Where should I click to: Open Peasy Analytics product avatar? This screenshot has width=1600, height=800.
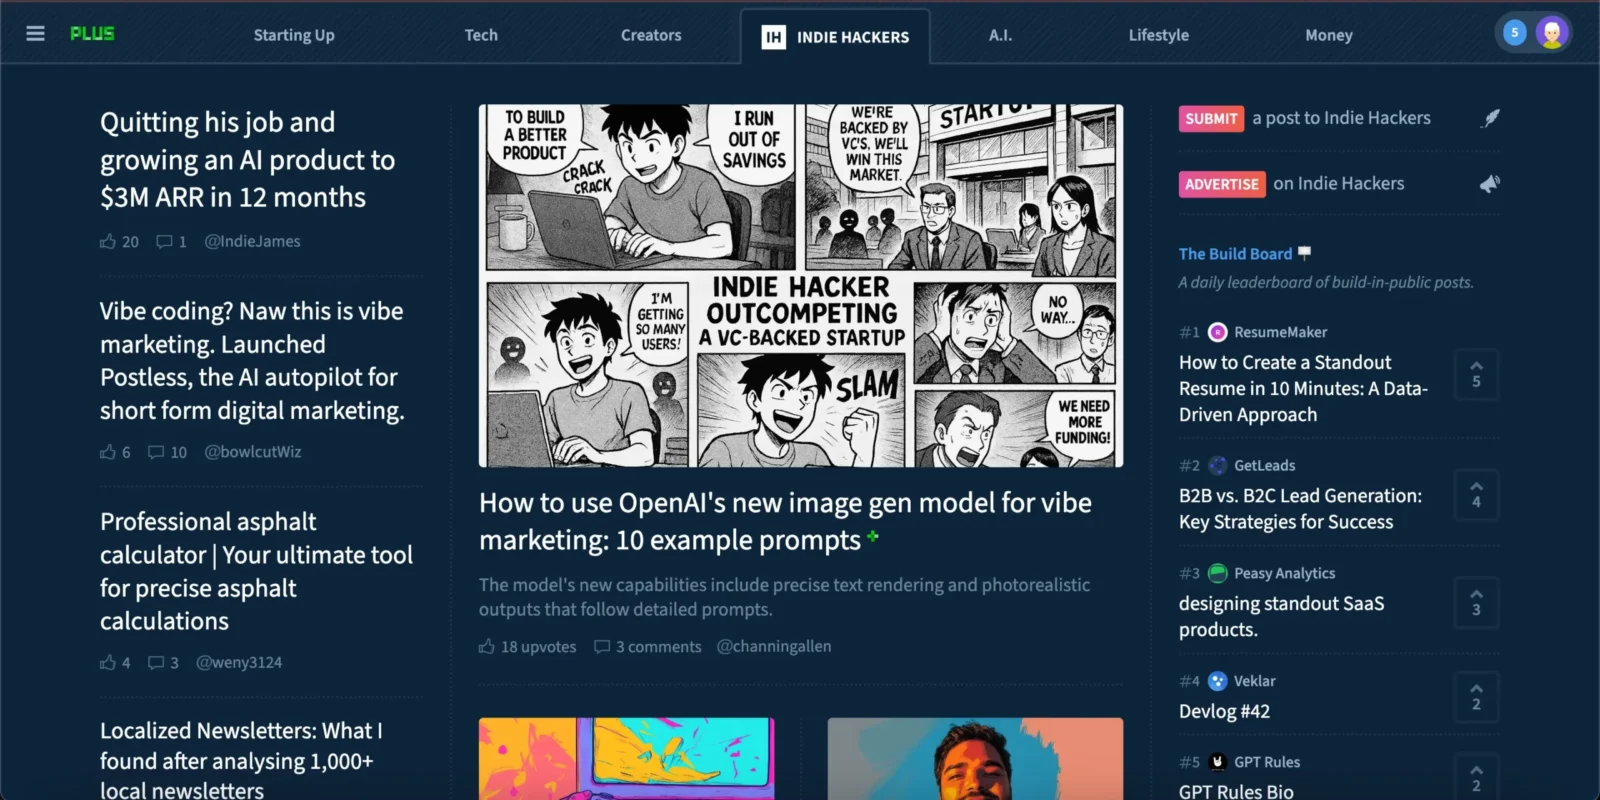[x=1217, y=573]
